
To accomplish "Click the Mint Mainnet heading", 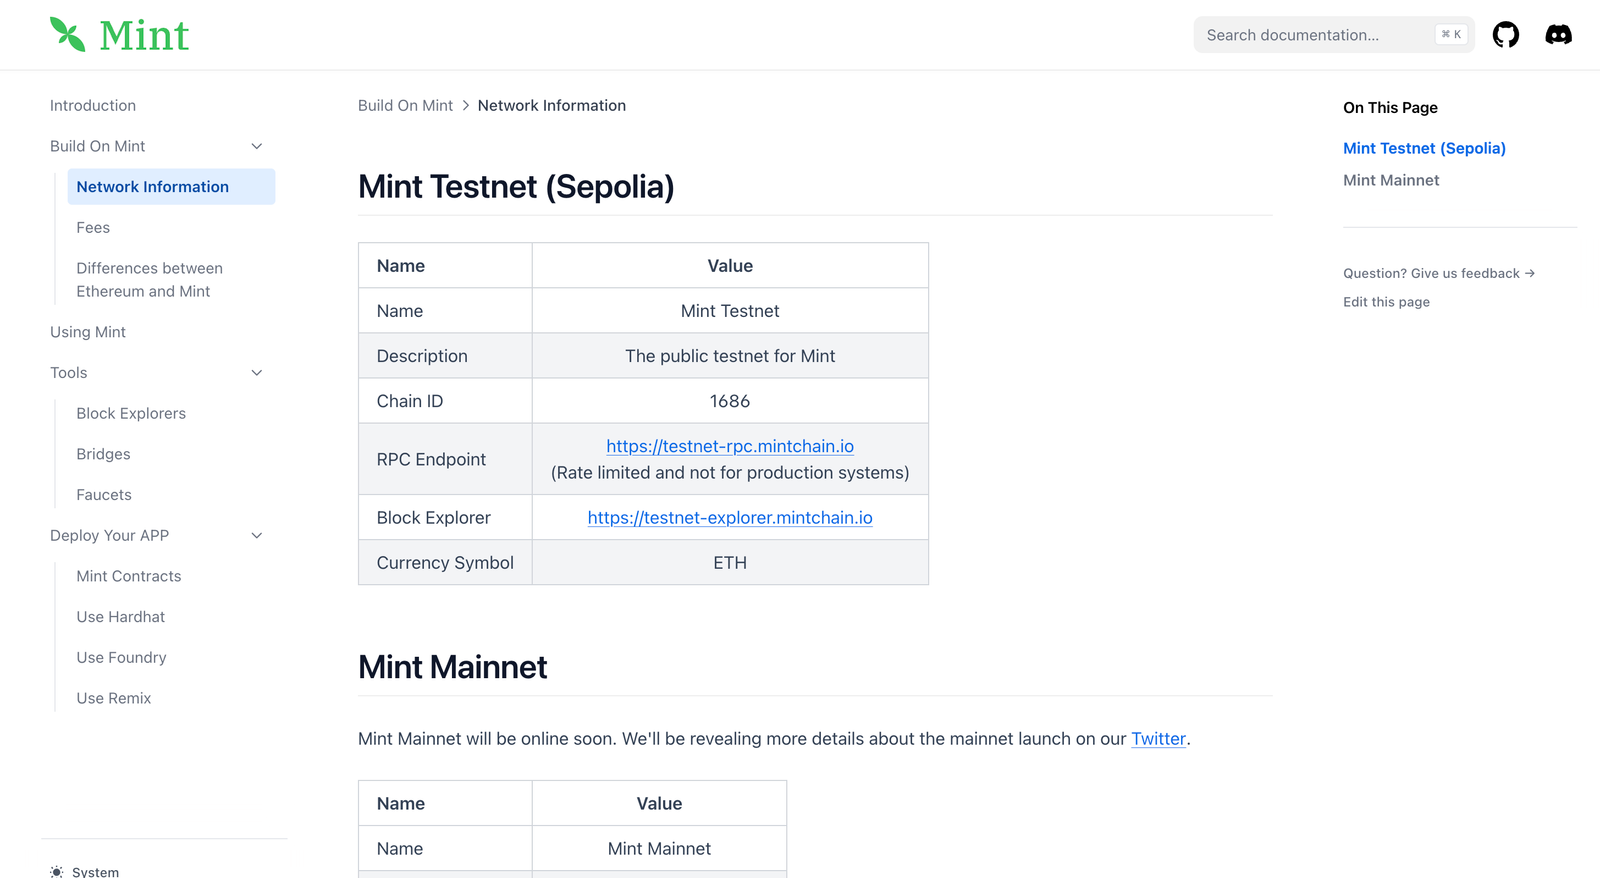I will (452, 667).
